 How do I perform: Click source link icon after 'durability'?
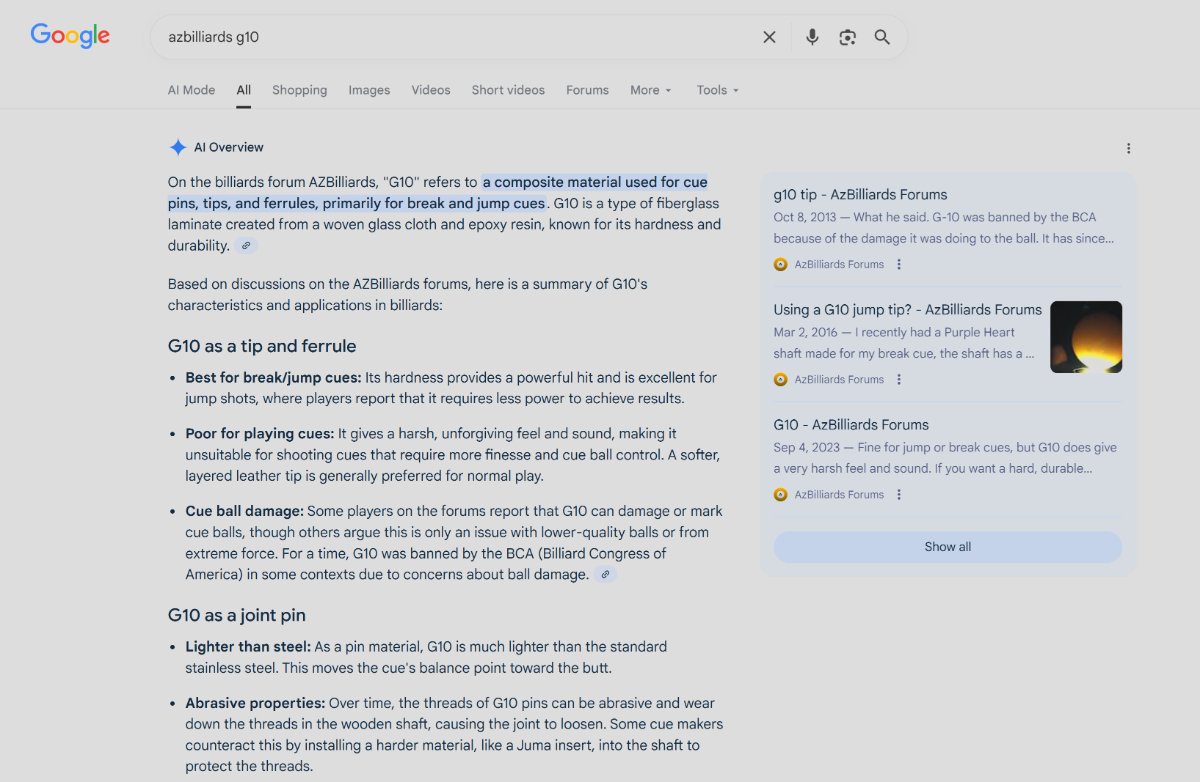(246, 246)
